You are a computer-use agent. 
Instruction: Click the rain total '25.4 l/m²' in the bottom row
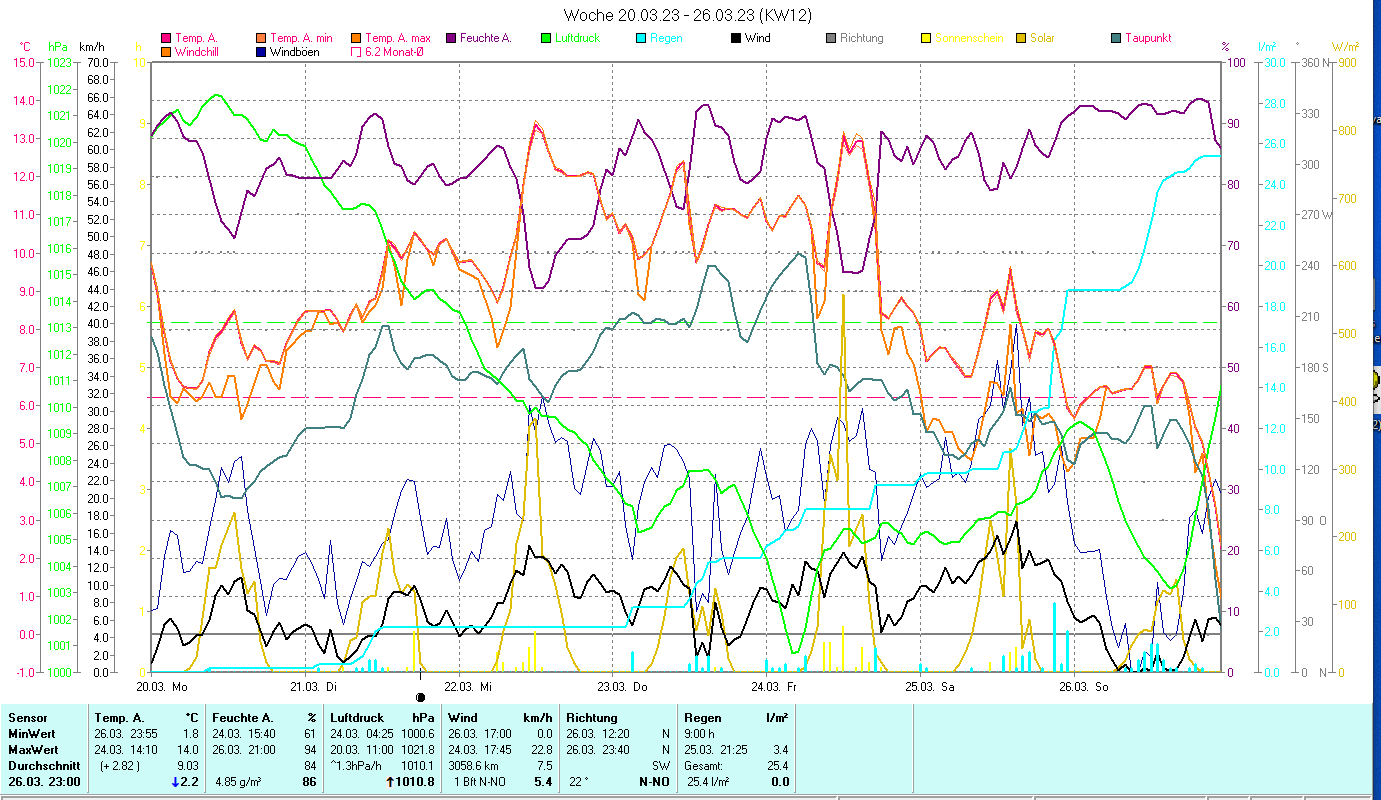(707, 782)
